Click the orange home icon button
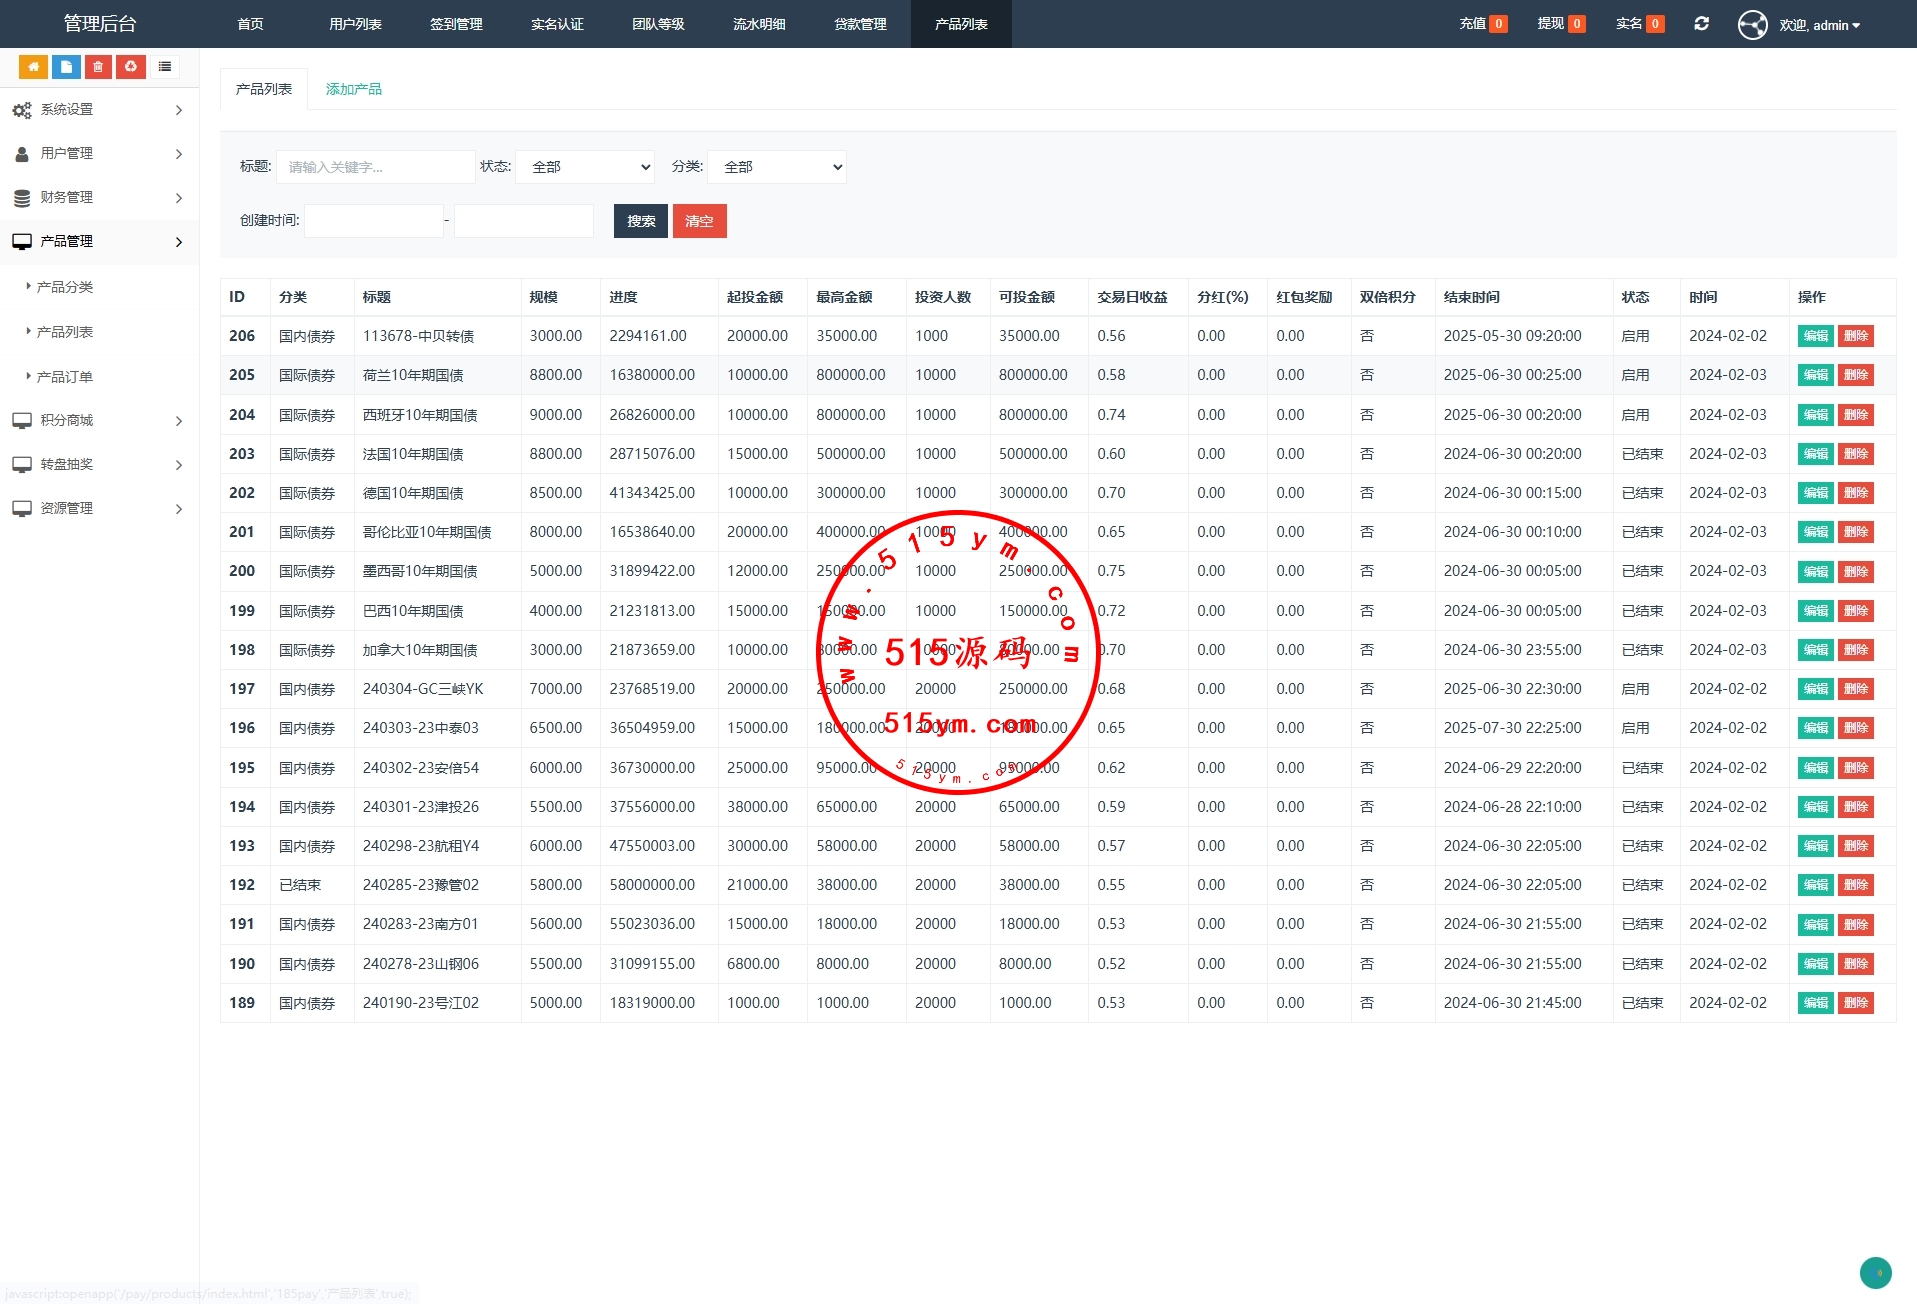The image size is (1917, 1304). click(x=33, y=67)
